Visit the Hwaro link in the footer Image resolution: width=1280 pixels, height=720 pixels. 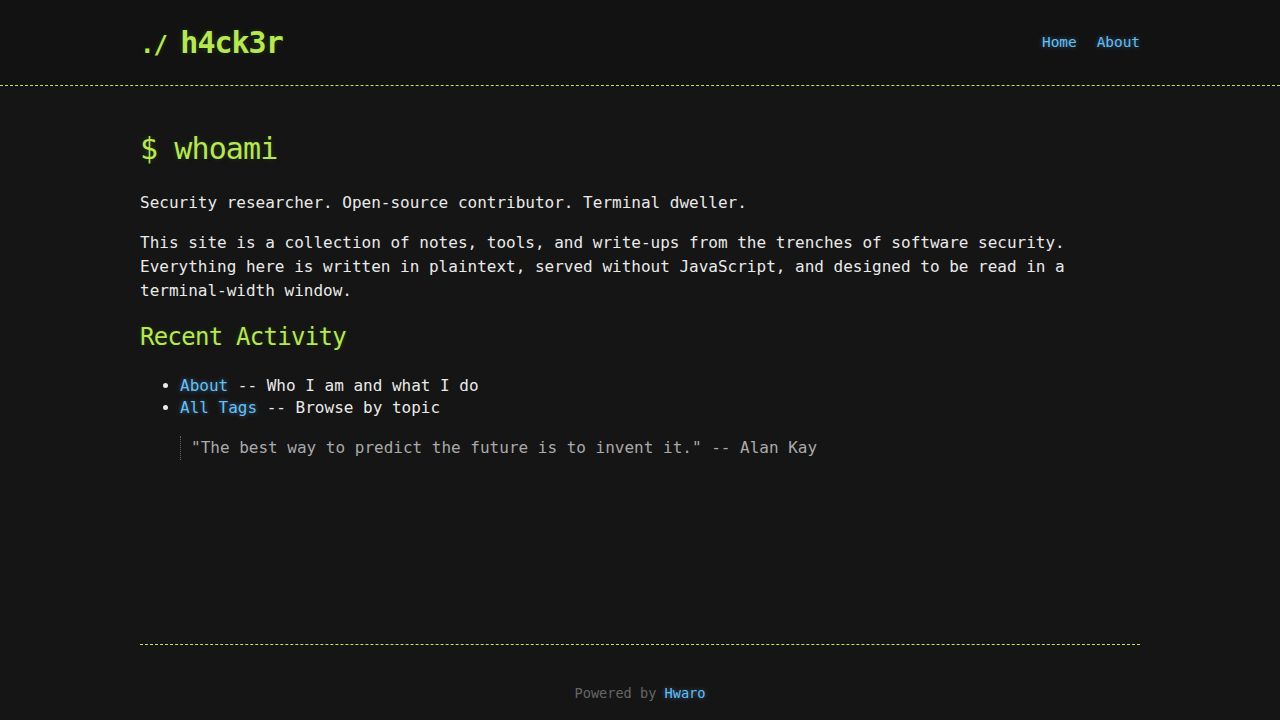tap(684, 693)
